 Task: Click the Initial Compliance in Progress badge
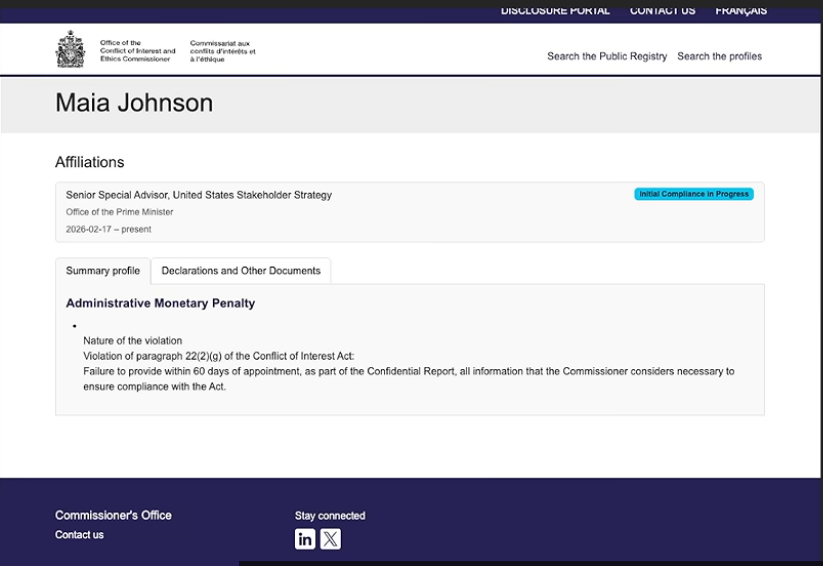(x=694, y=194)
